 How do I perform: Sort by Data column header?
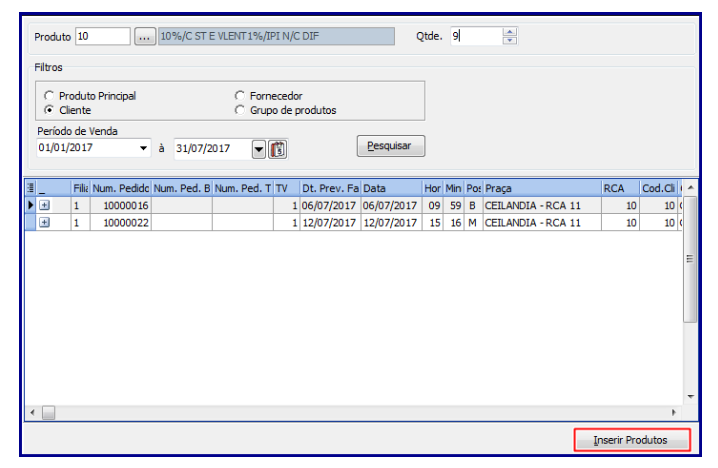point(392,188)
